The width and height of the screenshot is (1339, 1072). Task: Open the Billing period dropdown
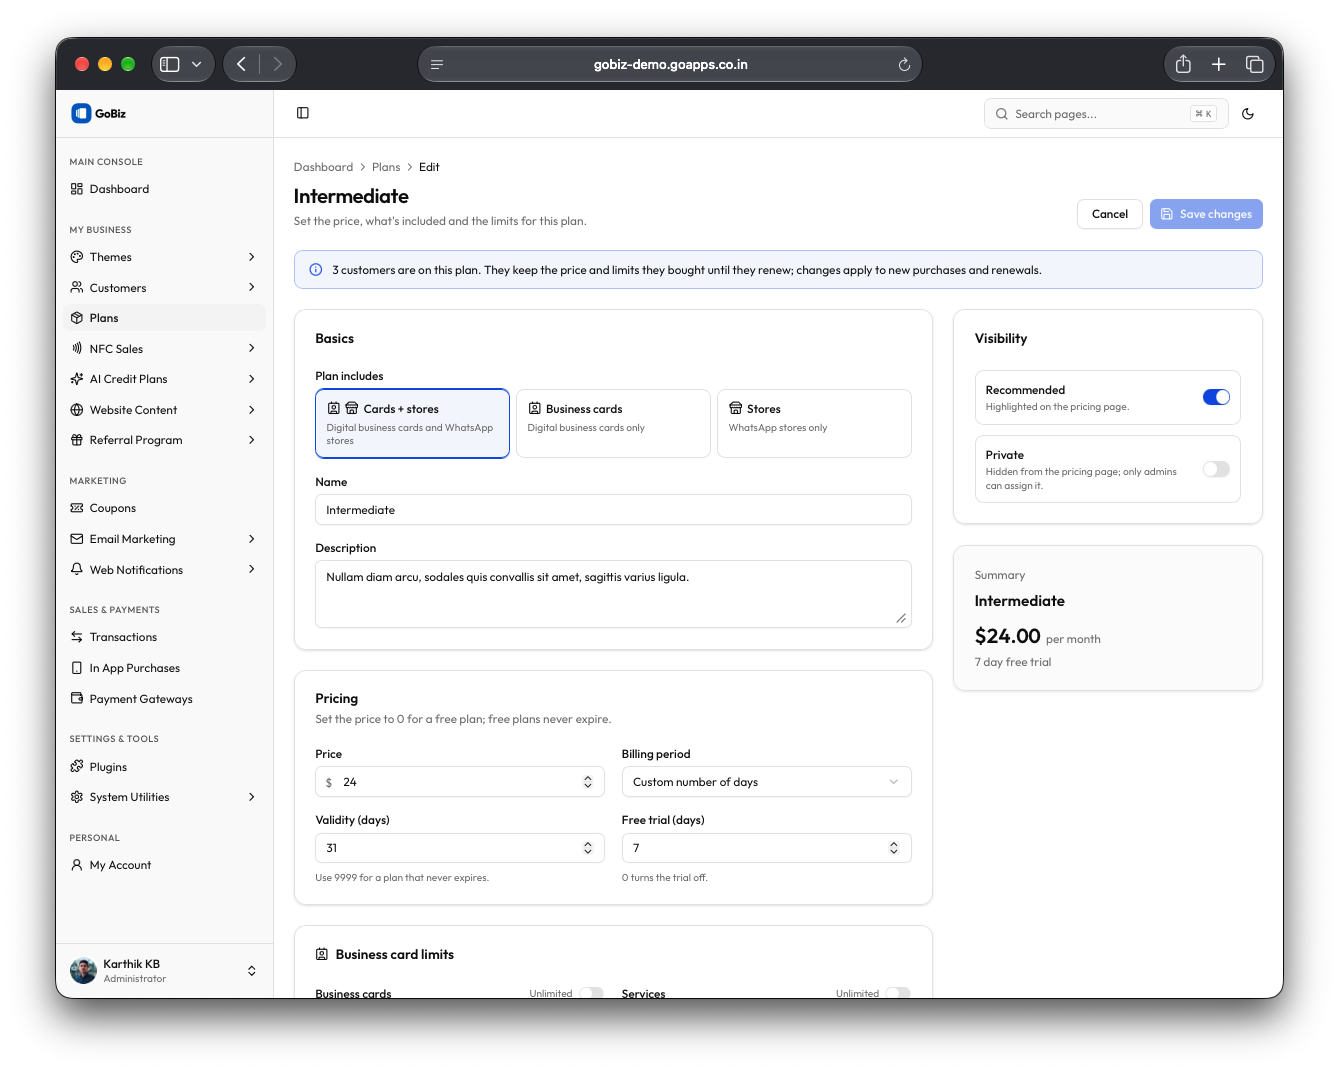[766, 782]
